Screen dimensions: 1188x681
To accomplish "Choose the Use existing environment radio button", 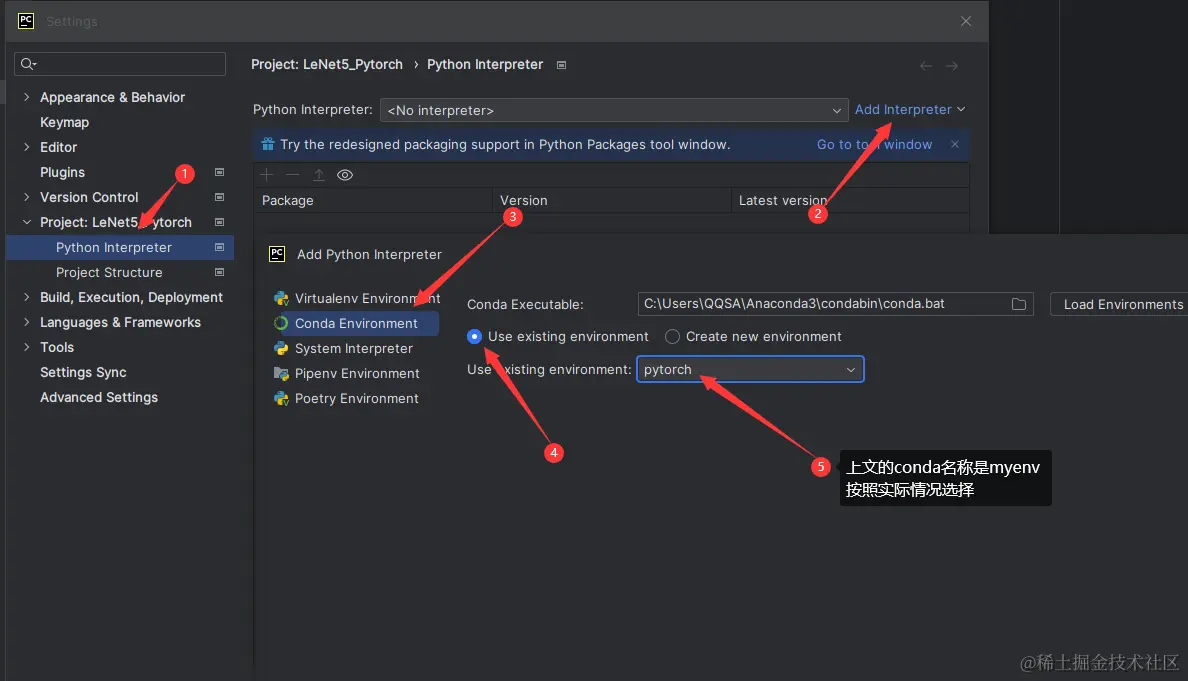I will pos(474,336).
